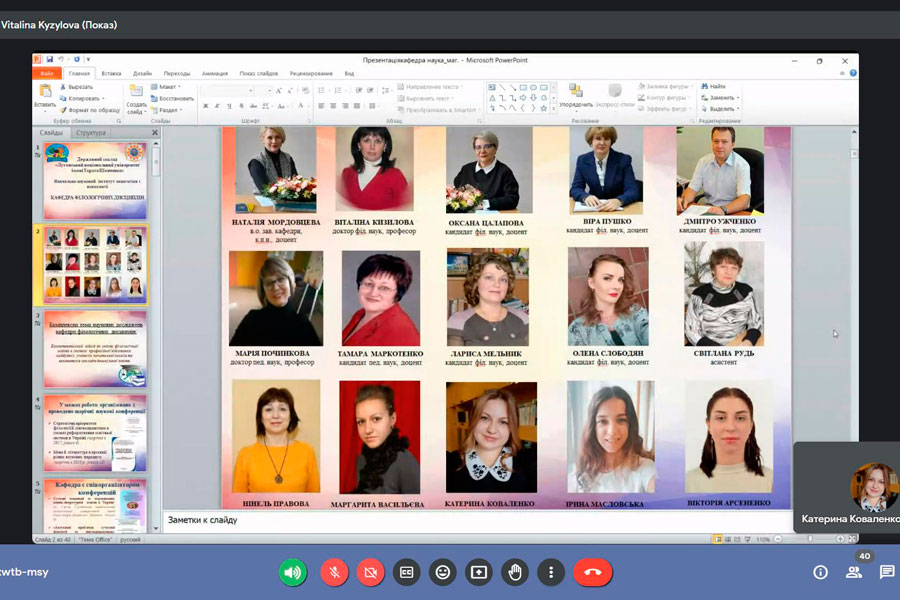This screenshot has height=600, width=900.
Task: Switch to the Вставка ribbon tab
Action: coord(111,73)
